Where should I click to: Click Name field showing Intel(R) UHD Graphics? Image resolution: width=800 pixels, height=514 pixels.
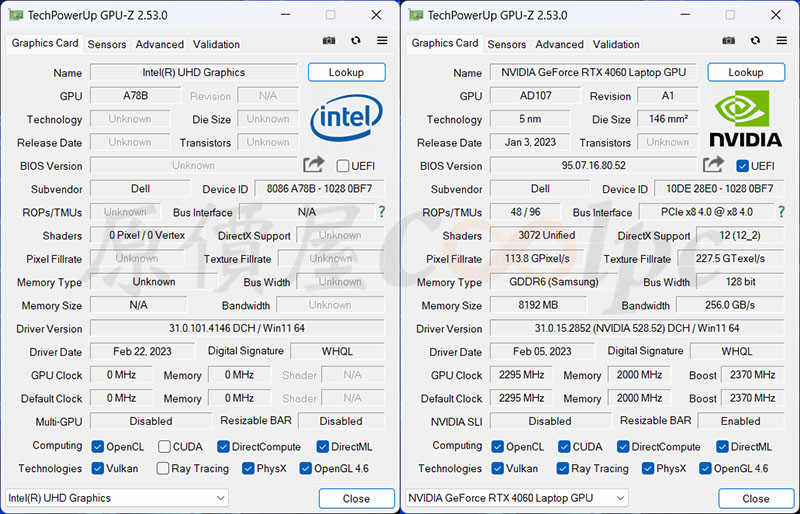coord(194,72)
